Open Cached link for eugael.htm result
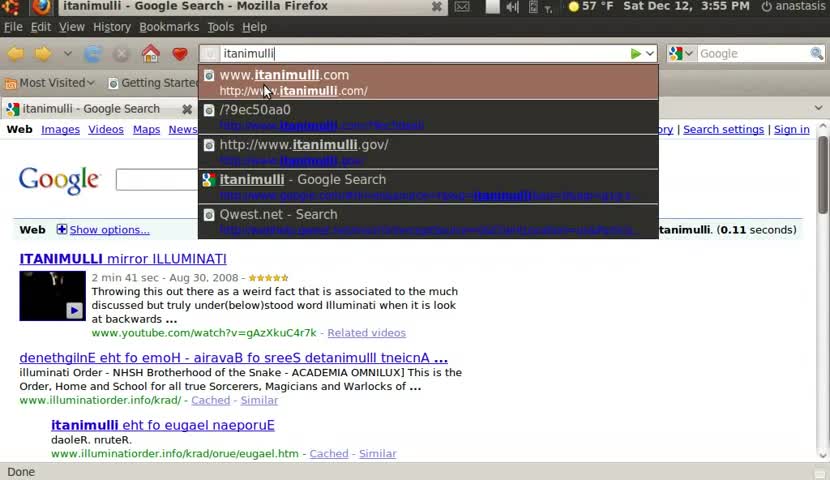 click(329, 454)
